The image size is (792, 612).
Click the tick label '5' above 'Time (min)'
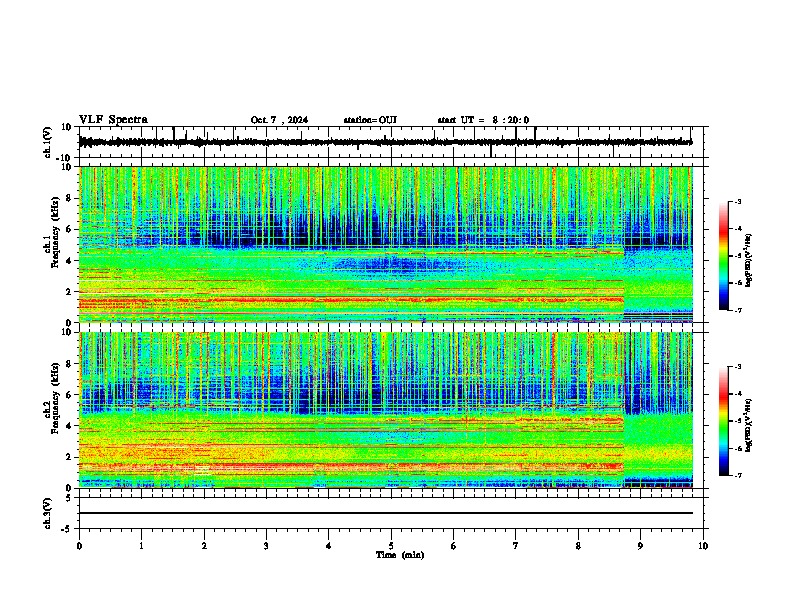coord(391,546)
